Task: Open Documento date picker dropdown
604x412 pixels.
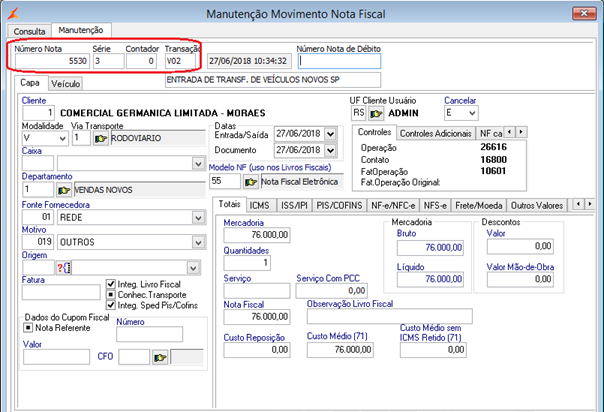Action: (x=331, y=150)
